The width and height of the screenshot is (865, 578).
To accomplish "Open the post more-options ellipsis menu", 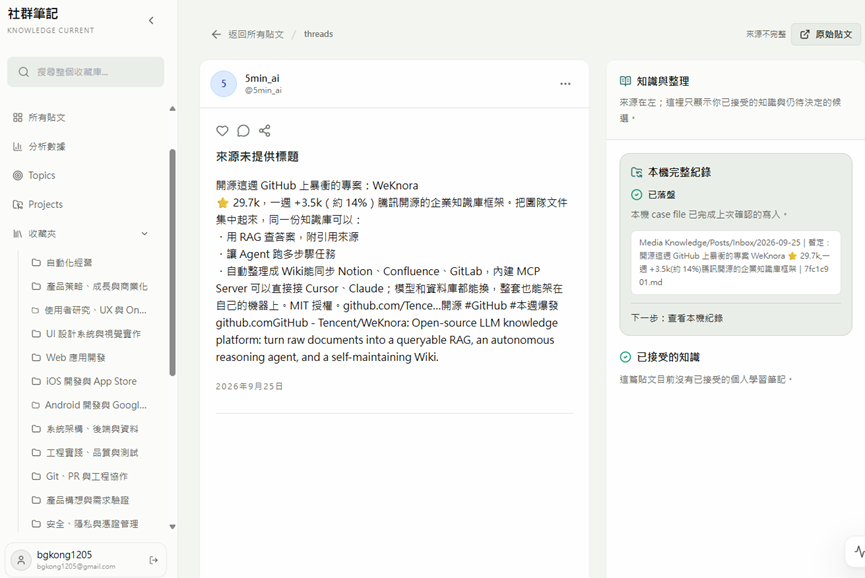I will [565, 84].
